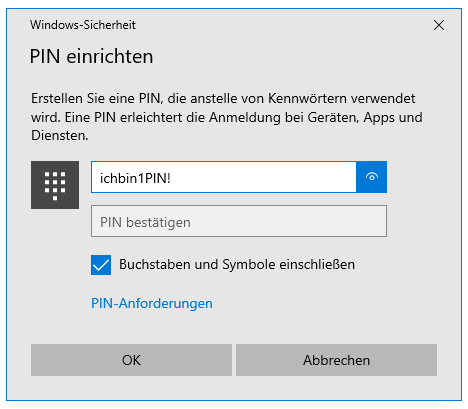This screenshot has width=468, height=409.
Task: Click the PIN bestätigen placeholder text
Action: coord(145,222)
